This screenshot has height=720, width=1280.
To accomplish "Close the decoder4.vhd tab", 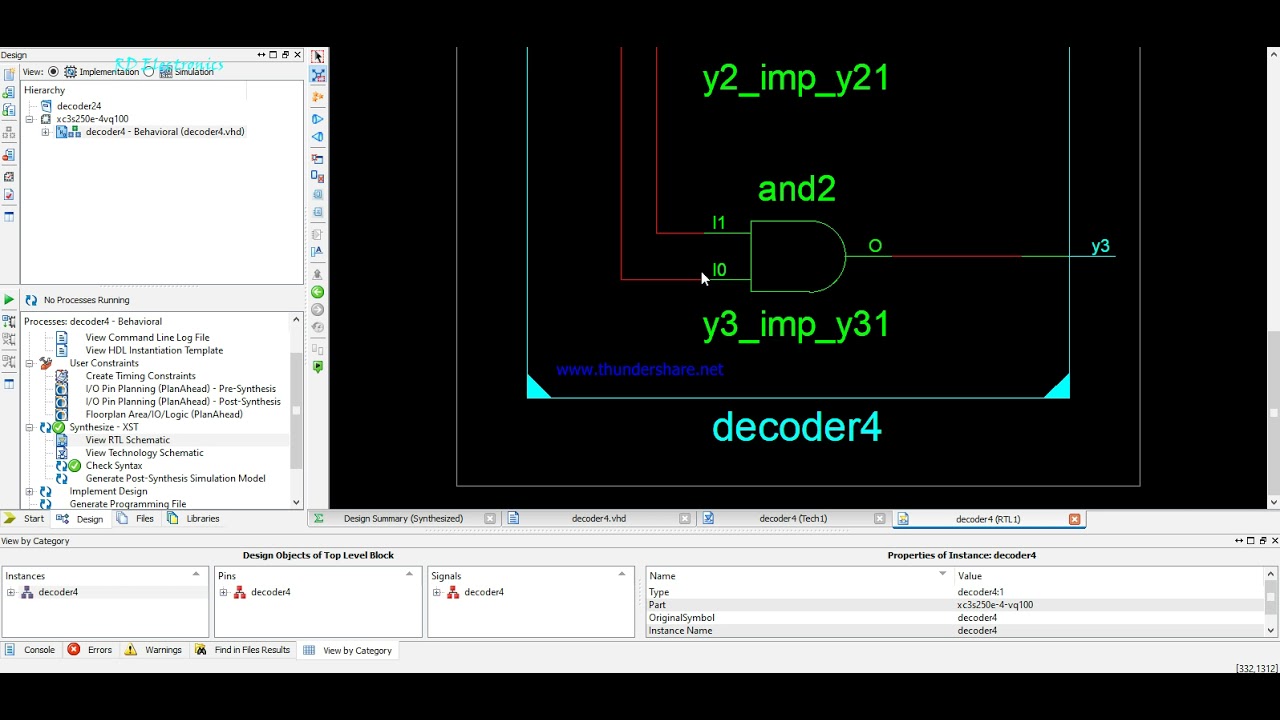I will pyautogui.click(x=685, y=519).
